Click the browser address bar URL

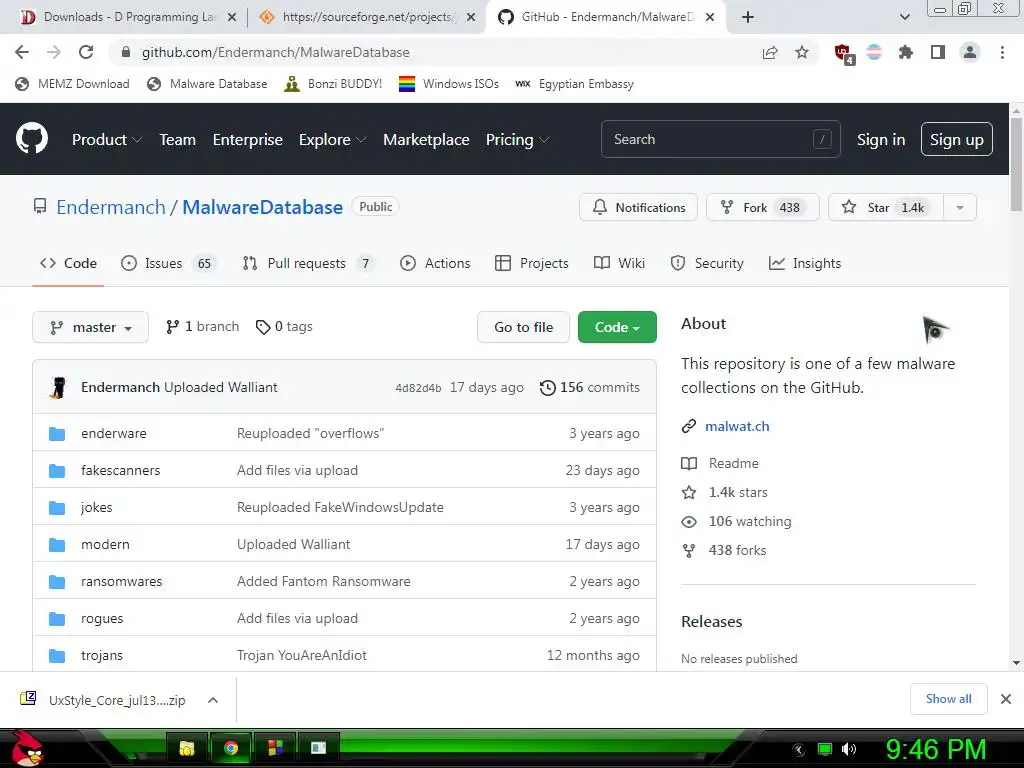click(276, 52)
